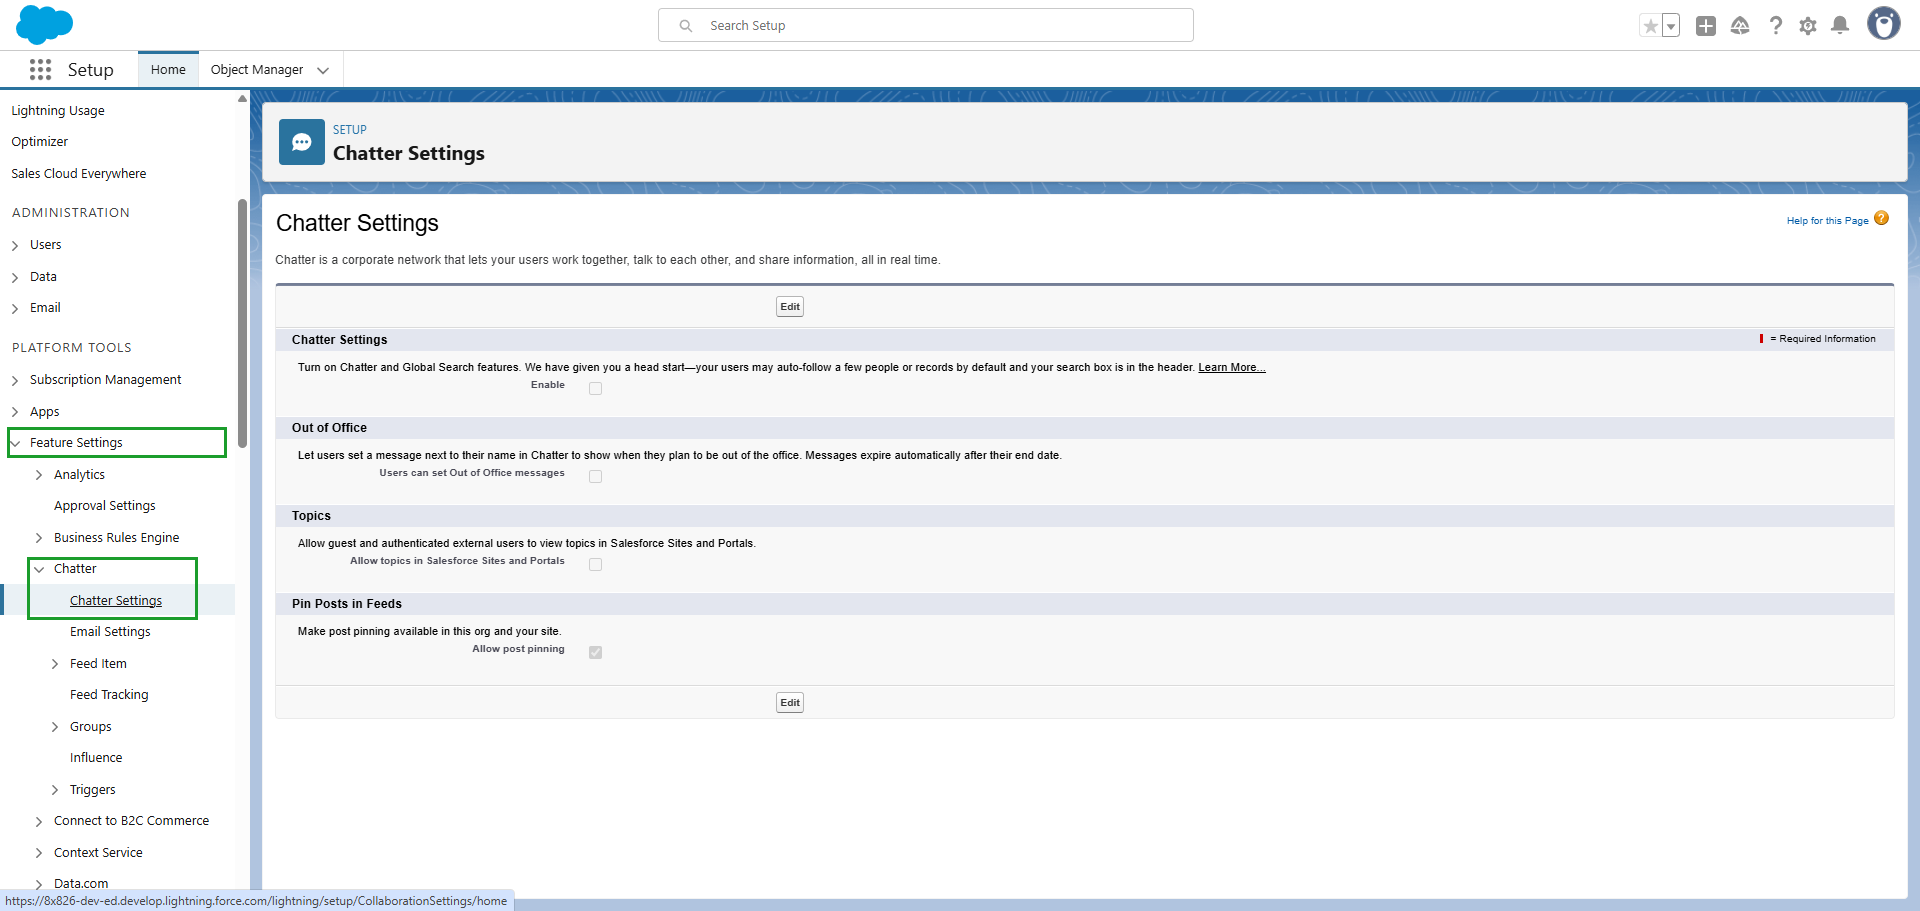
Task: Open the Object Manager dropdown chevron
Action: [x=323, y=70]
